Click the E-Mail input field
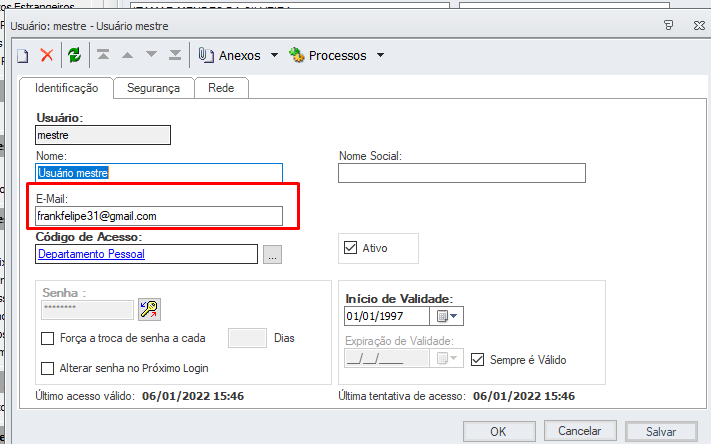711x444 pixels. 159,216
